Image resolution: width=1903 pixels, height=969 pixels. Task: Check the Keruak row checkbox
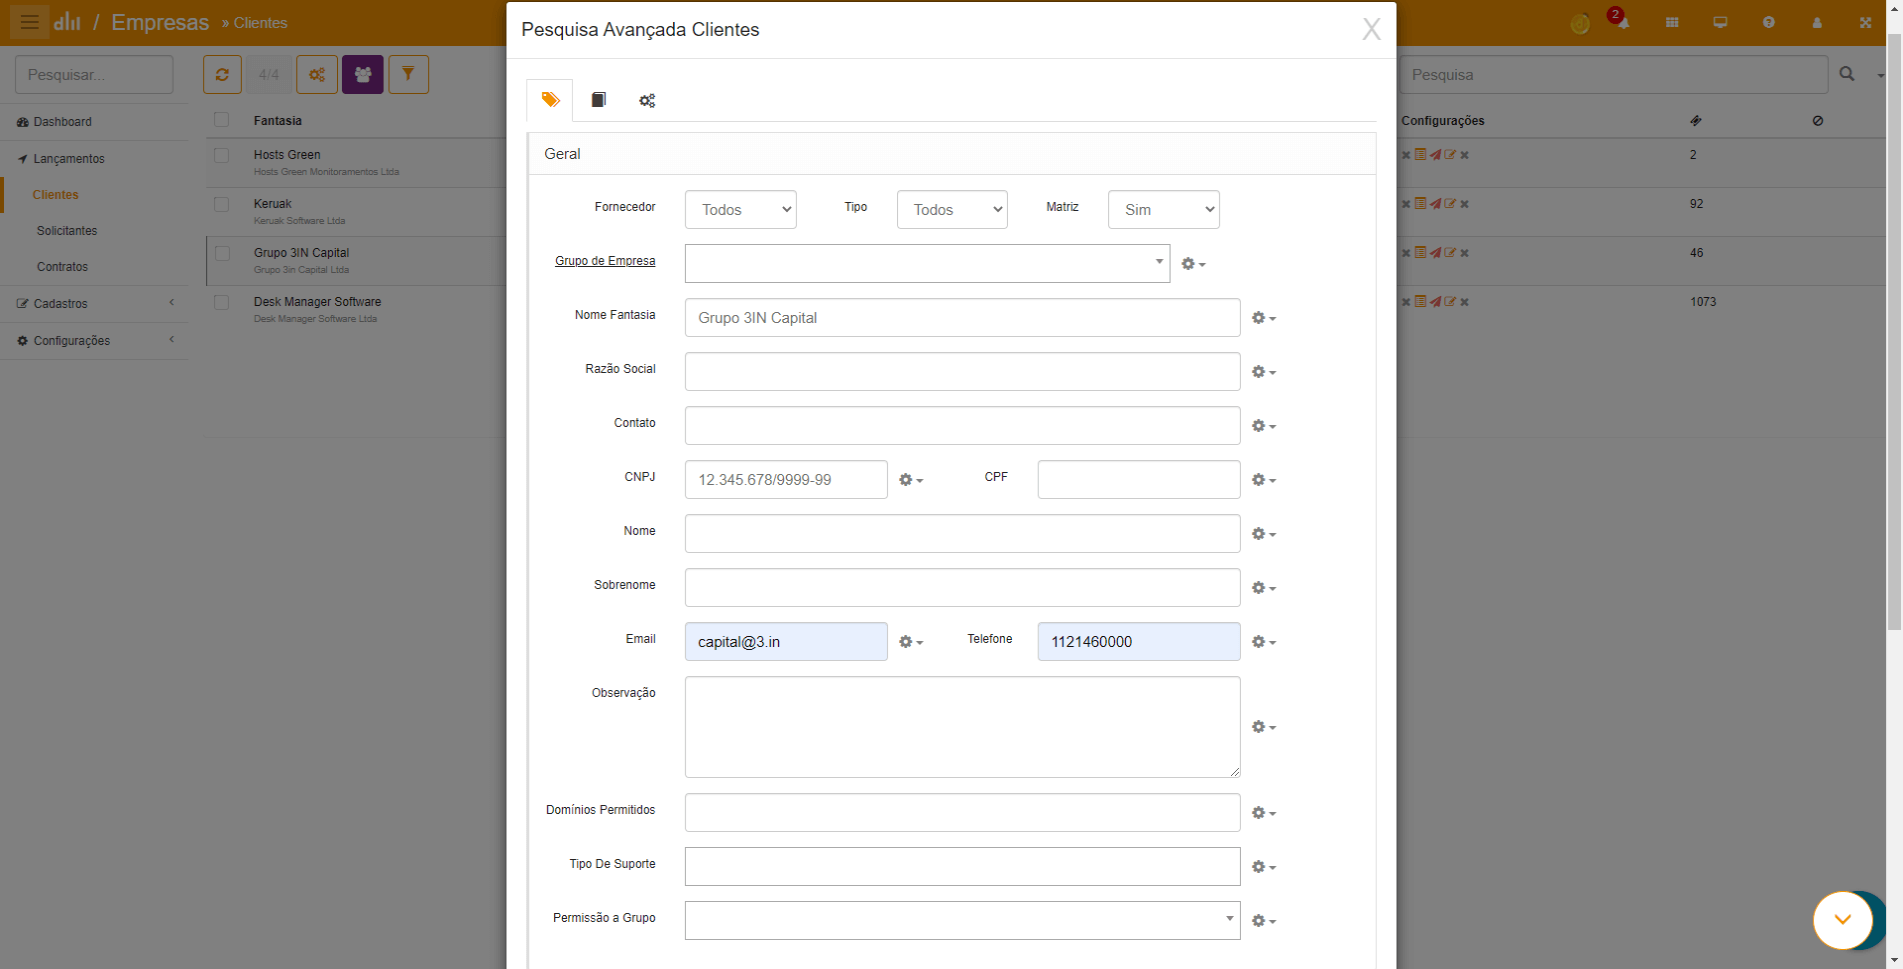pos(222,205)
